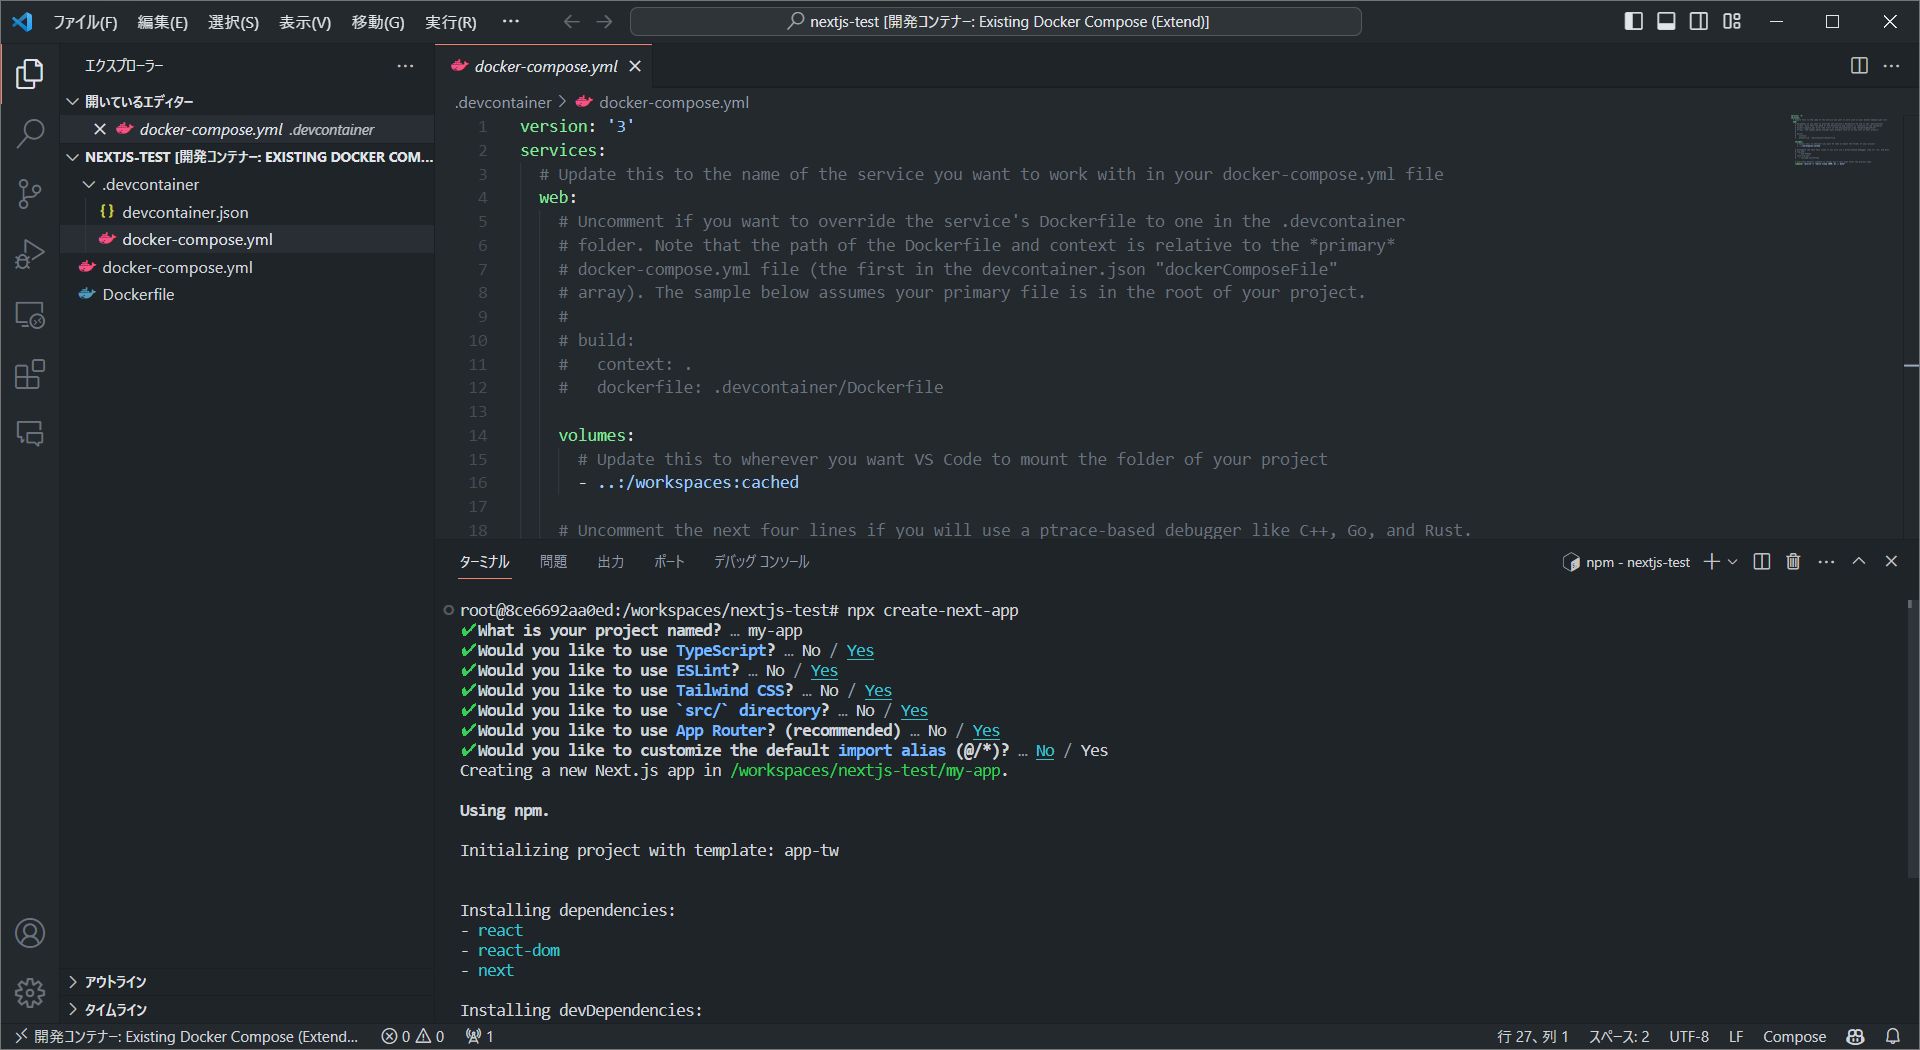The height and width of the screenshot is (1050, 1920).
Task: Kill the terminal with trash icon
Action: tap(1793, 562)
